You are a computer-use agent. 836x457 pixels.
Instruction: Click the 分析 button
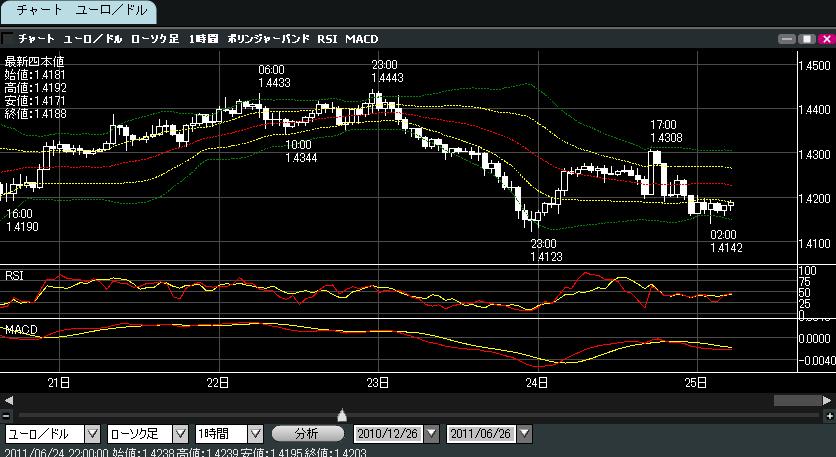click(307, 434)
